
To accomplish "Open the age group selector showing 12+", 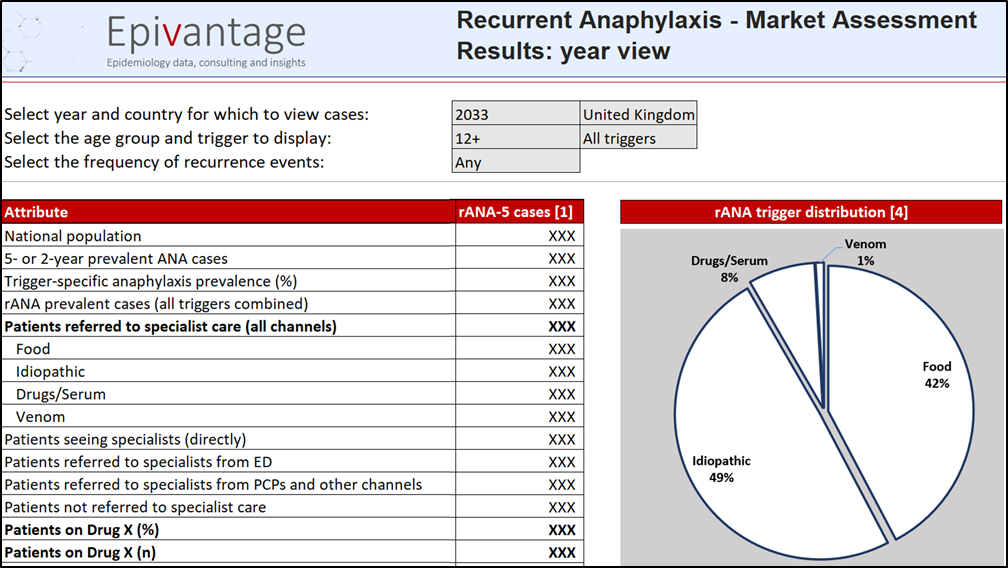I will (516, 138).
